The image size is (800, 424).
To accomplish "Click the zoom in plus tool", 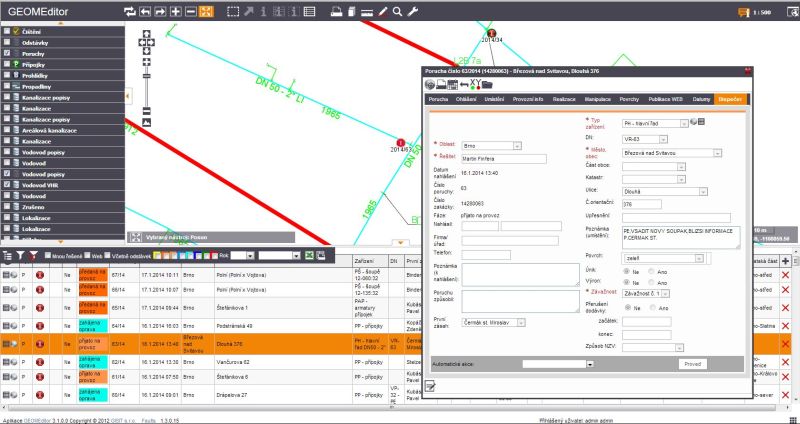I will [176, 11].
